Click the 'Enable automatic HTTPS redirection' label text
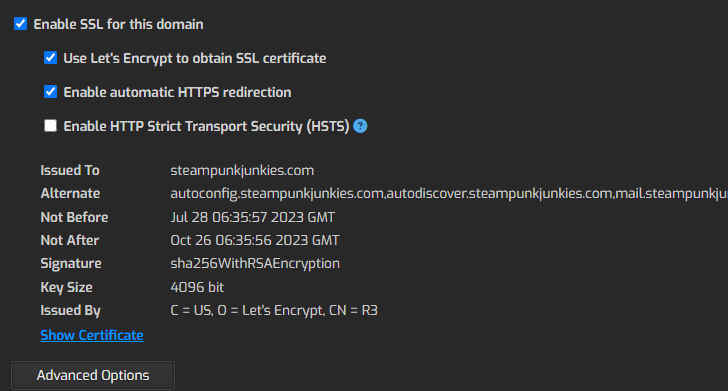The height and width of the screenshot is (391, 728). coord(177,92)
